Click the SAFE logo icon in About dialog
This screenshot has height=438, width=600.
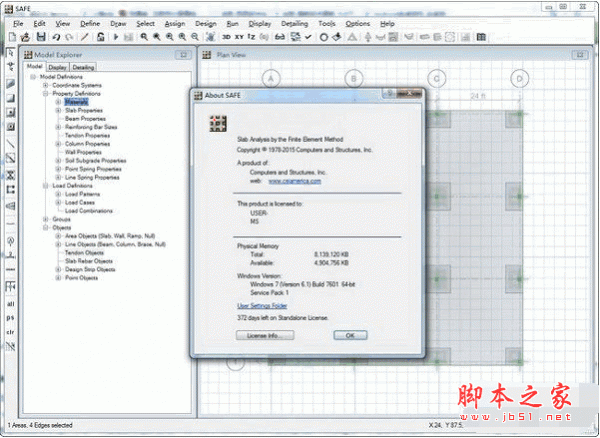point(218,124)
